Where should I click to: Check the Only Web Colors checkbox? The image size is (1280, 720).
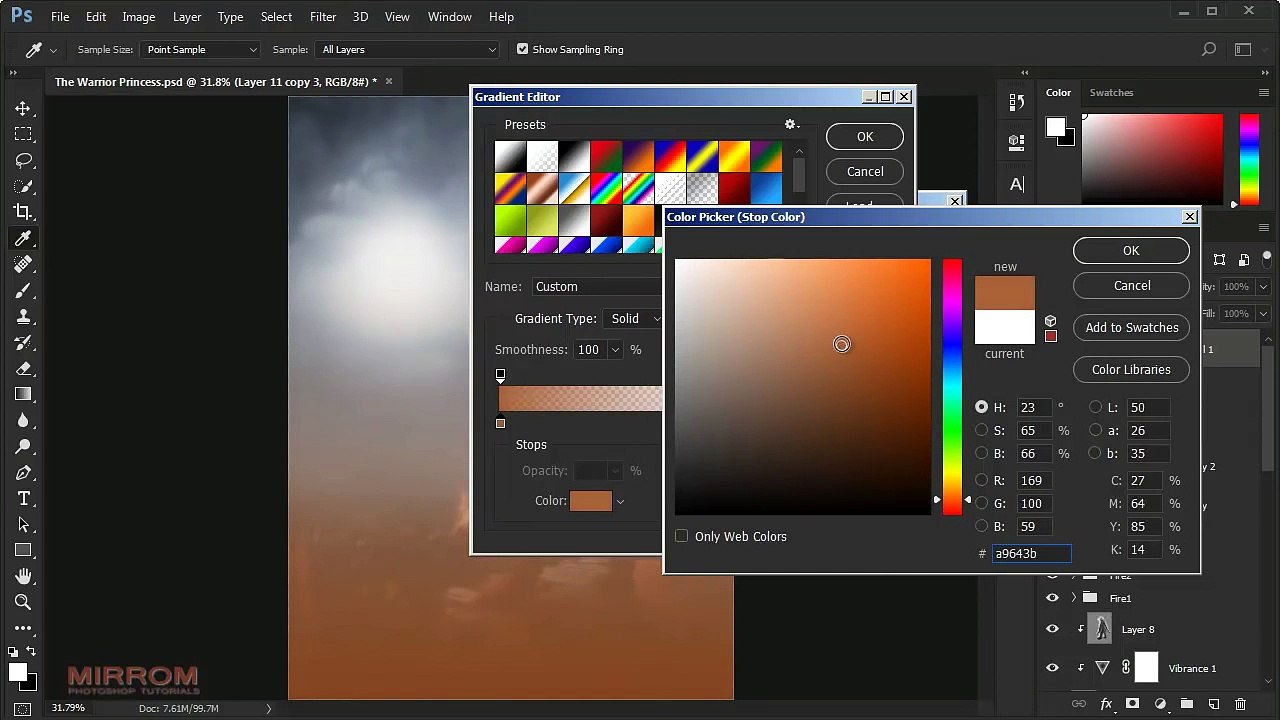[681, 536]
